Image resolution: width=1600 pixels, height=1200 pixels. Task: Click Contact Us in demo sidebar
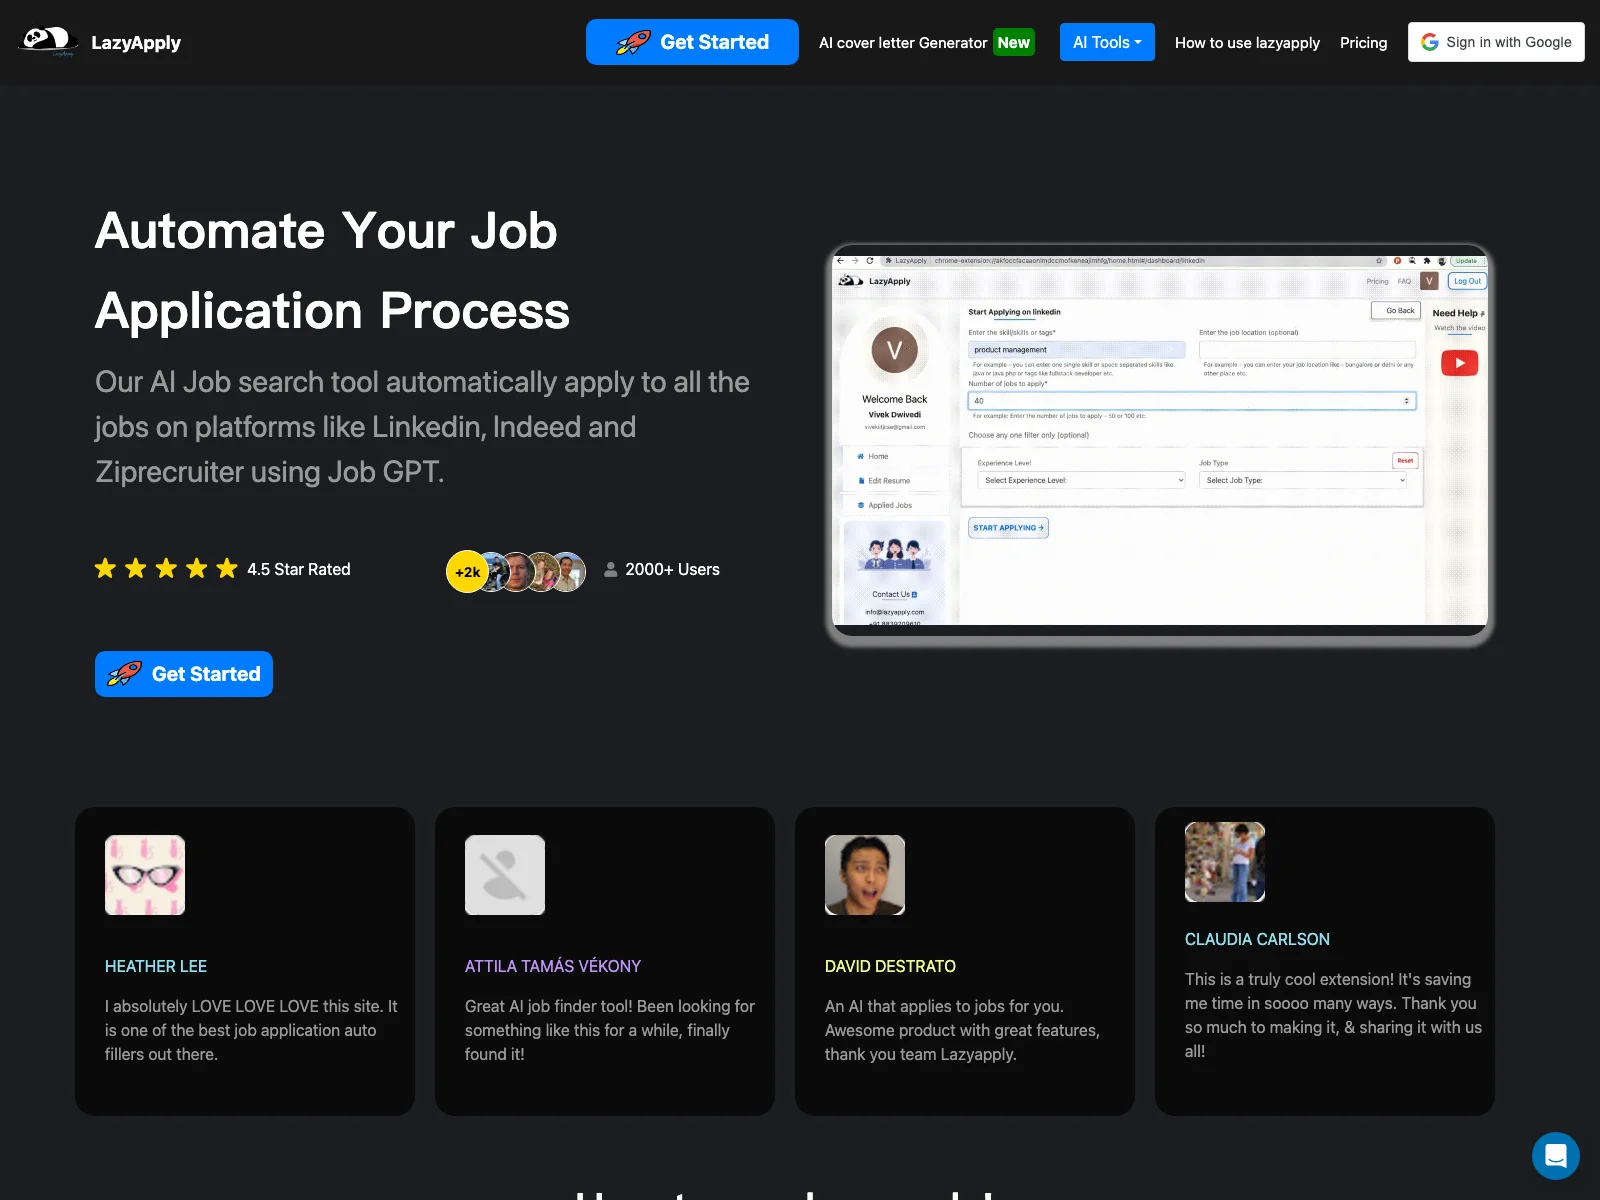(894, 594)
